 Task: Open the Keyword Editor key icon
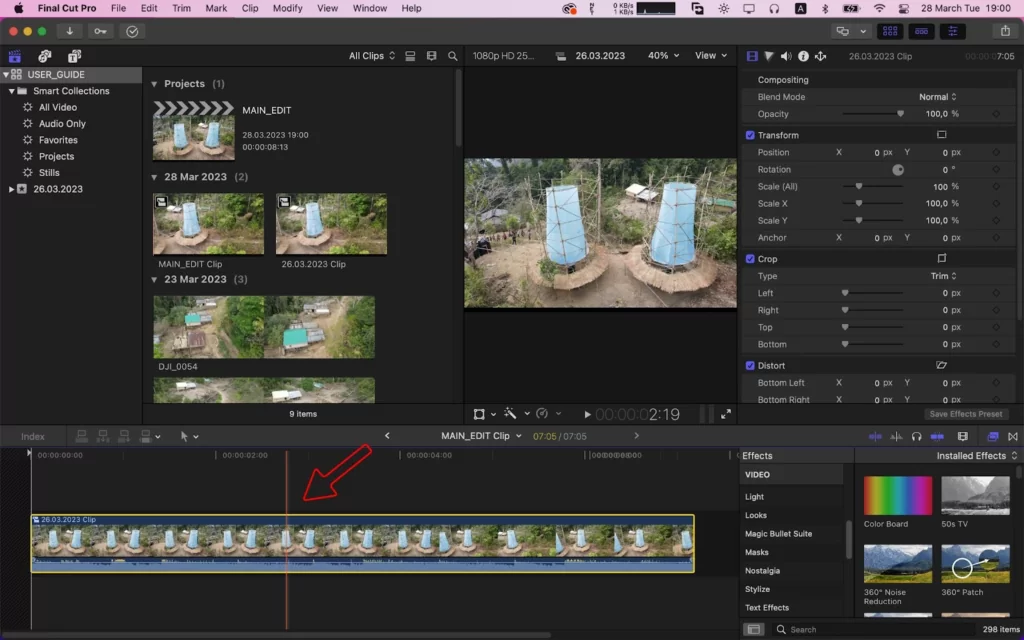pyautogui.click(x=100, y=31)
